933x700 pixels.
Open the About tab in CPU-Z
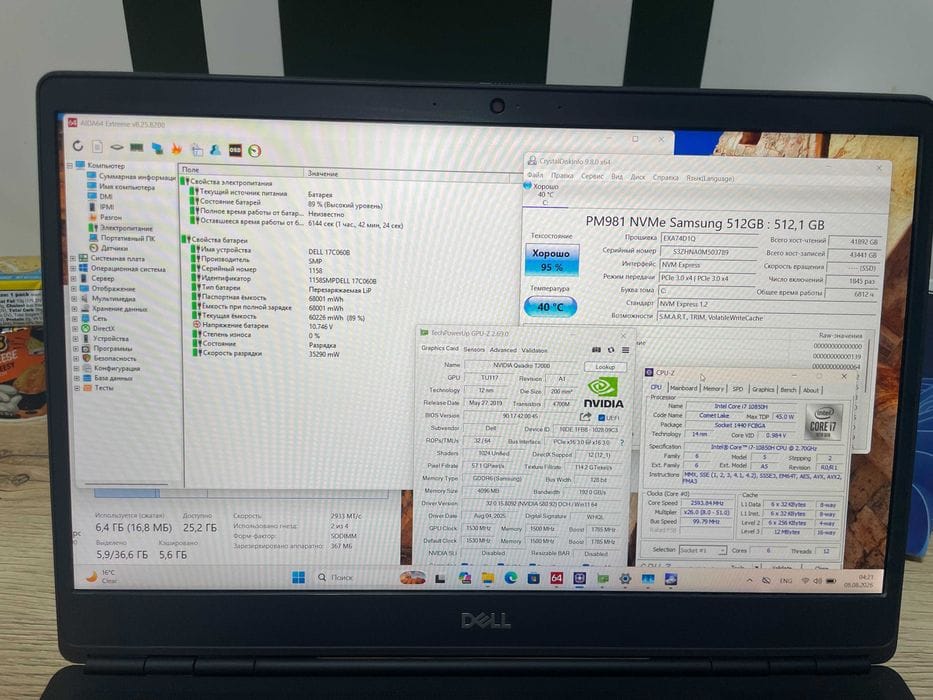pos(810,390)
